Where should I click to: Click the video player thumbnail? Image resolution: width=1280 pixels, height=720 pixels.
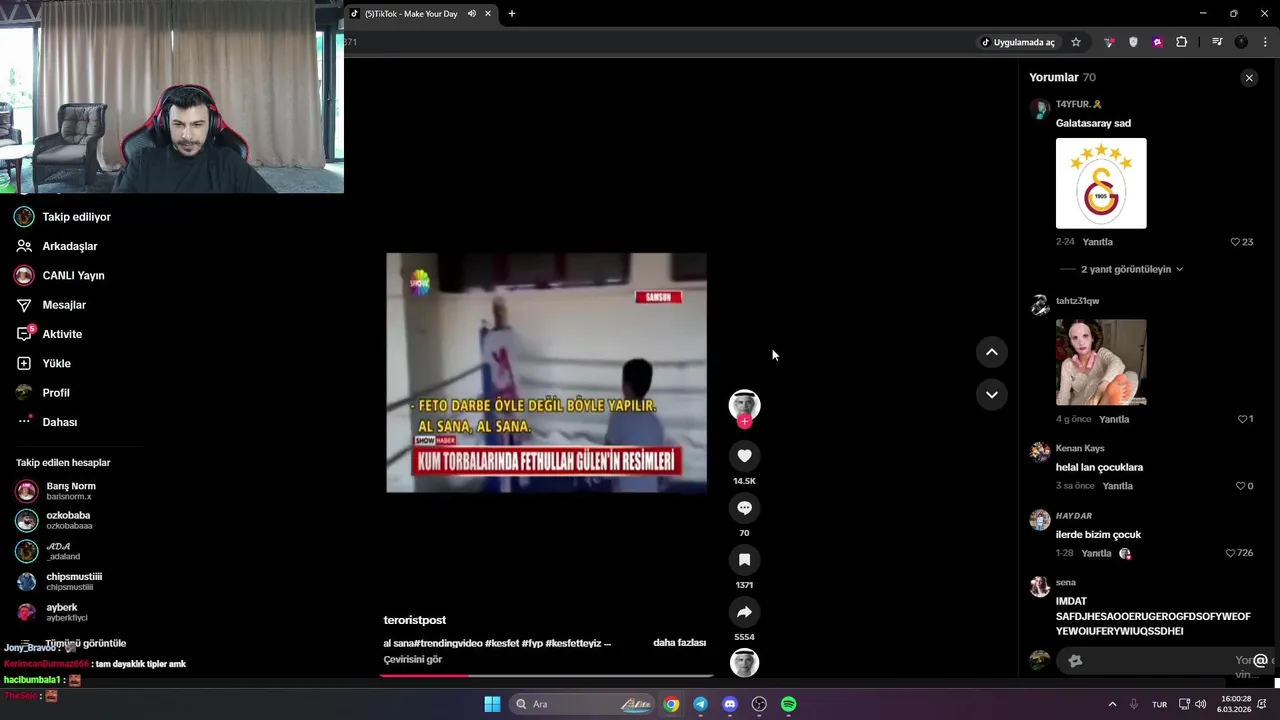(x=546, y=372)
